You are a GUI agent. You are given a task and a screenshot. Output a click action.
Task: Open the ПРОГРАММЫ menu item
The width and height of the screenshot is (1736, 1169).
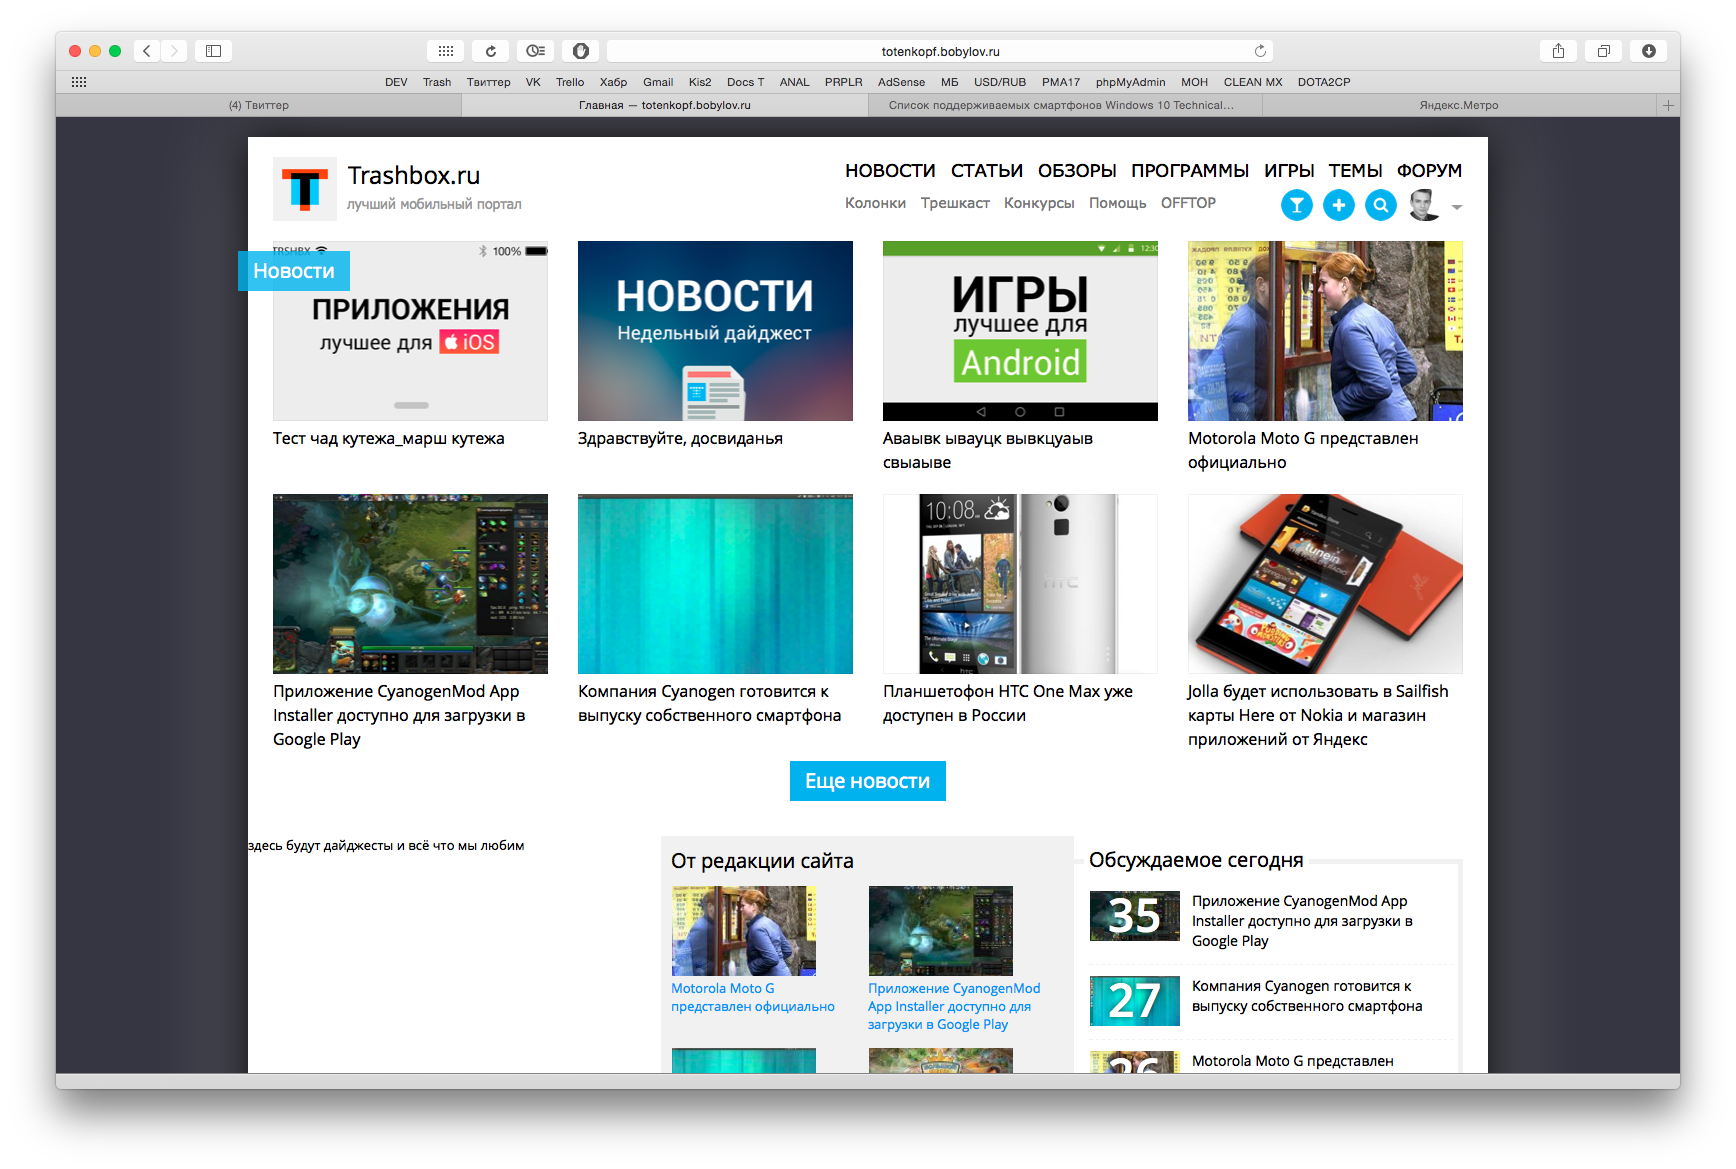[1190, 171]
